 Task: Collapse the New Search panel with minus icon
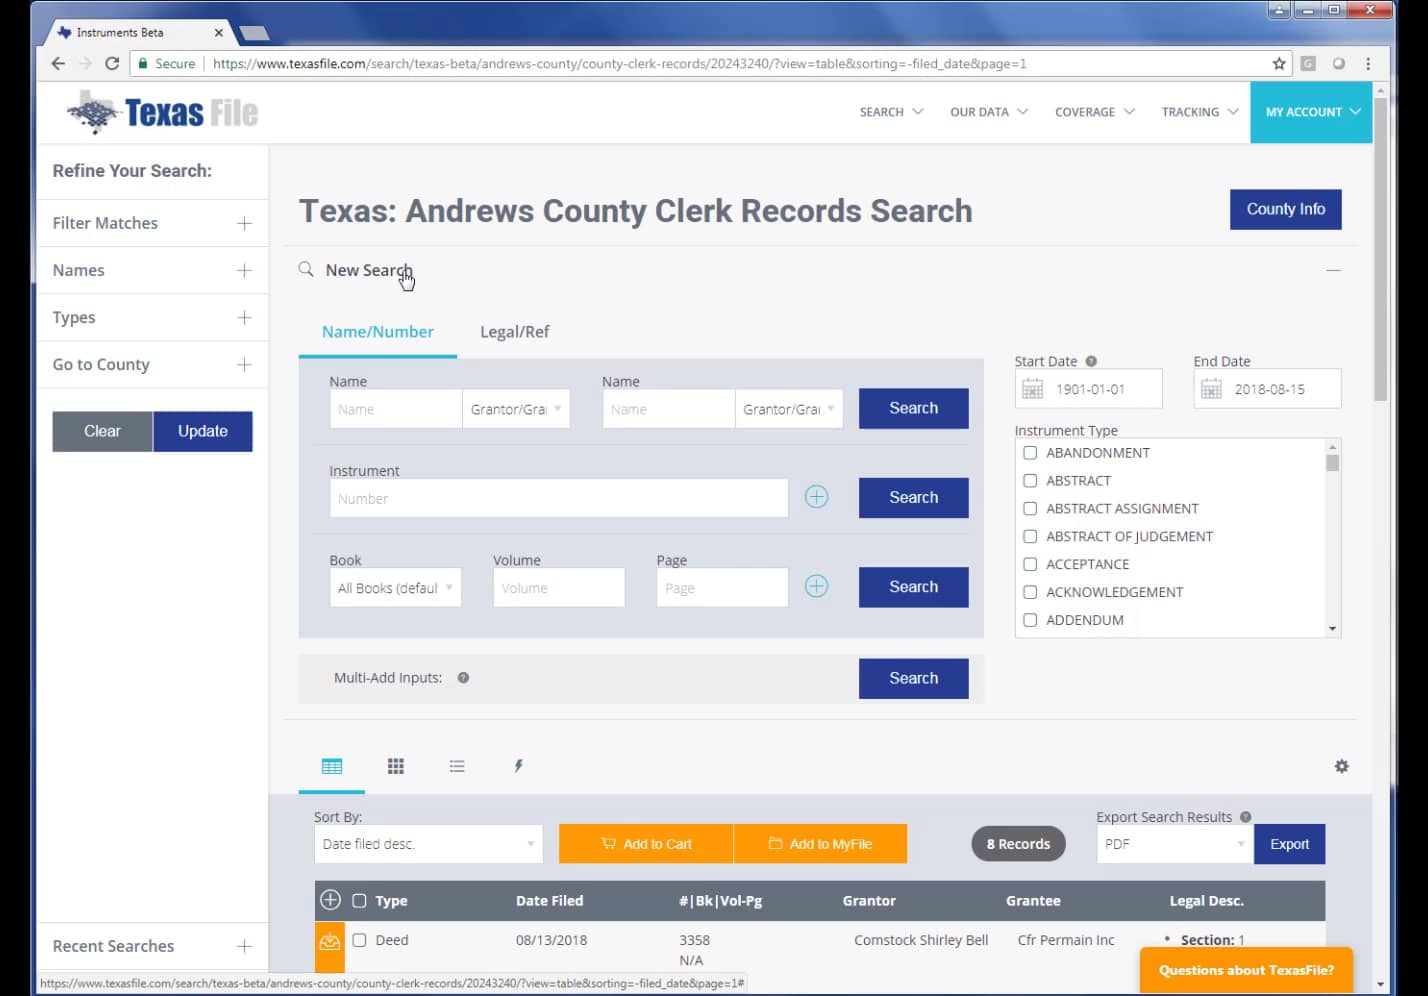pyautogui.click(x=1333, y=270)
